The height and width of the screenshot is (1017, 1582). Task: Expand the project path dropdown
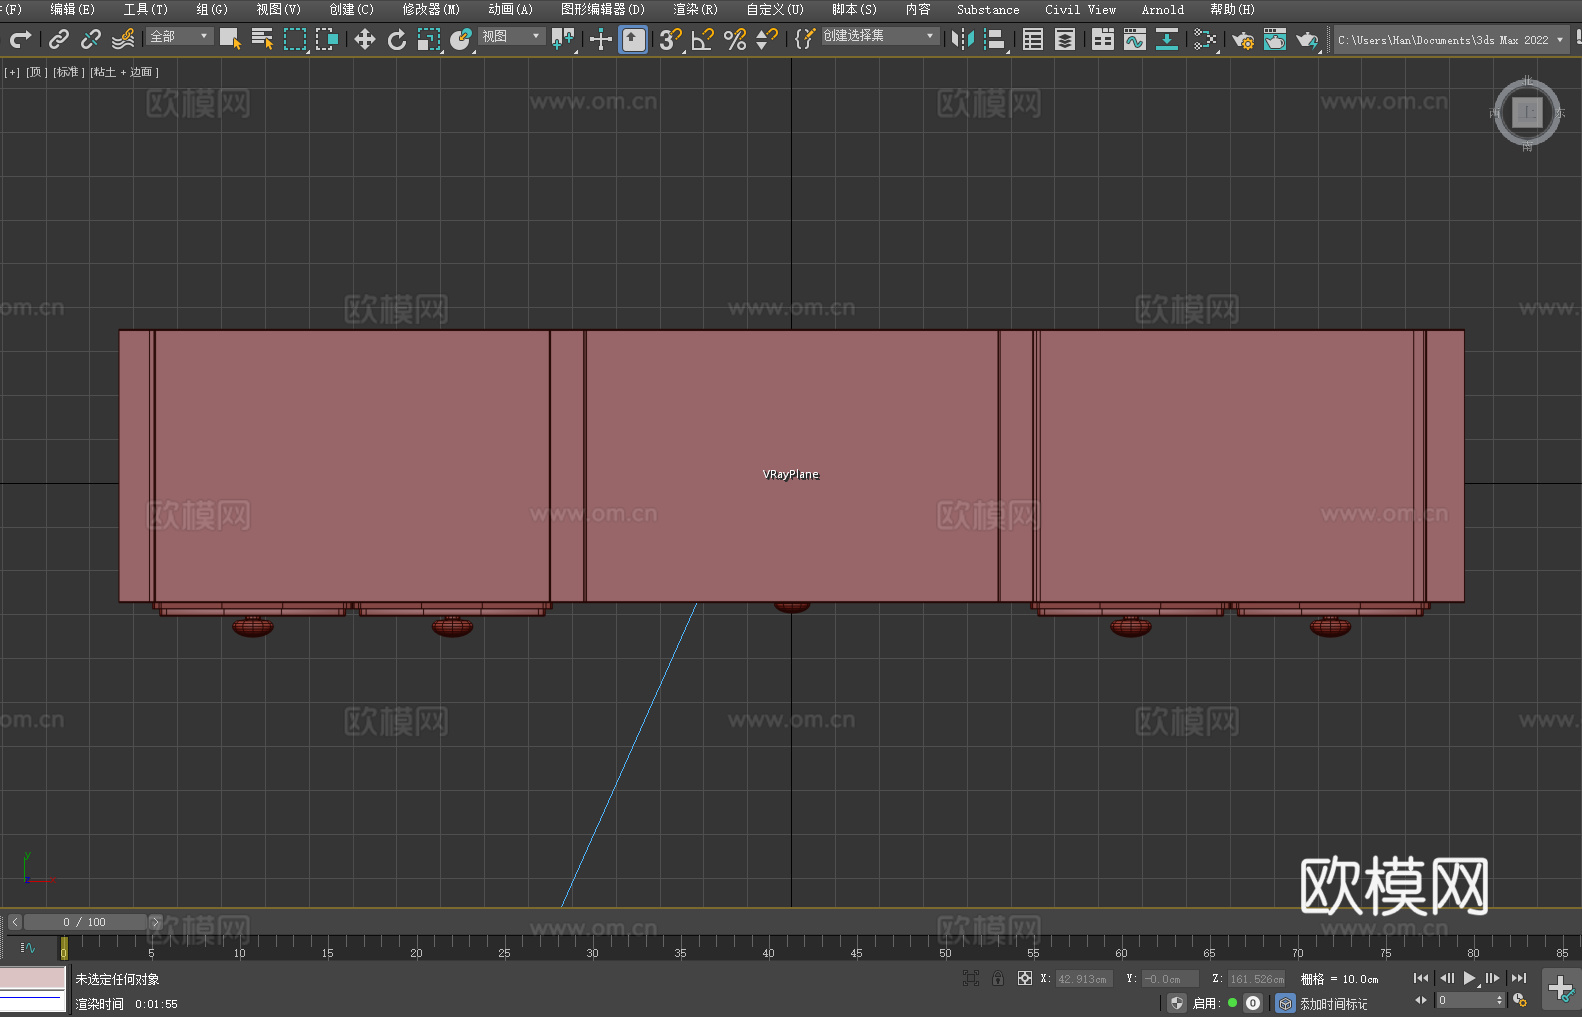[x=1560, y=40]
